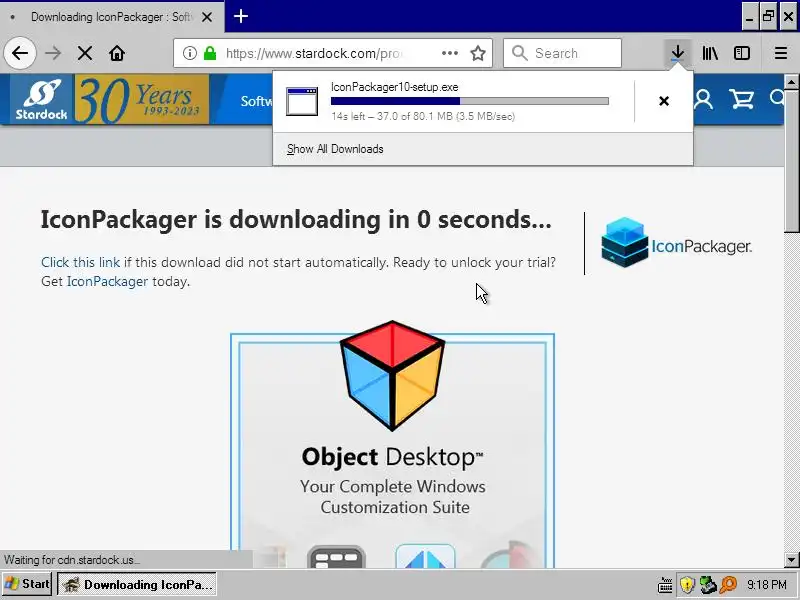Click the network computers tray icon

click(x=708, y=585)
